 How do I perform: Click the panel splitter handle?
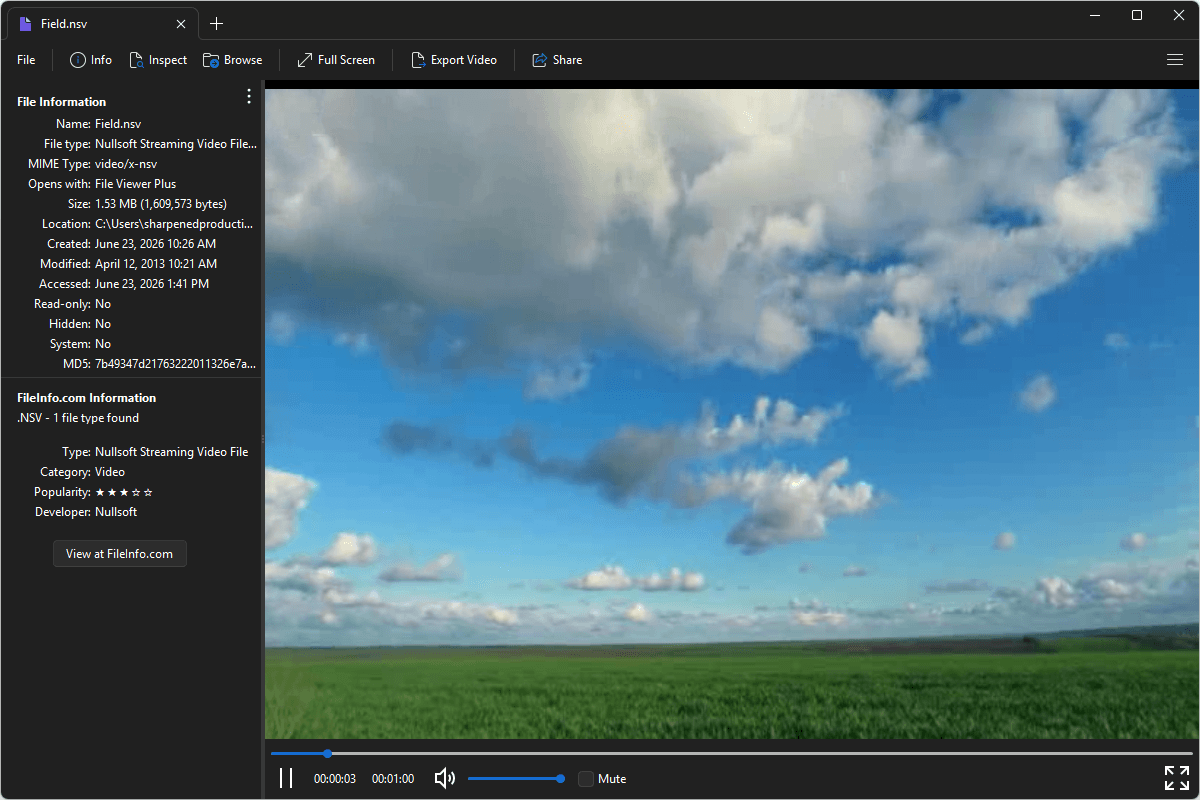click(x=263, y=439)
